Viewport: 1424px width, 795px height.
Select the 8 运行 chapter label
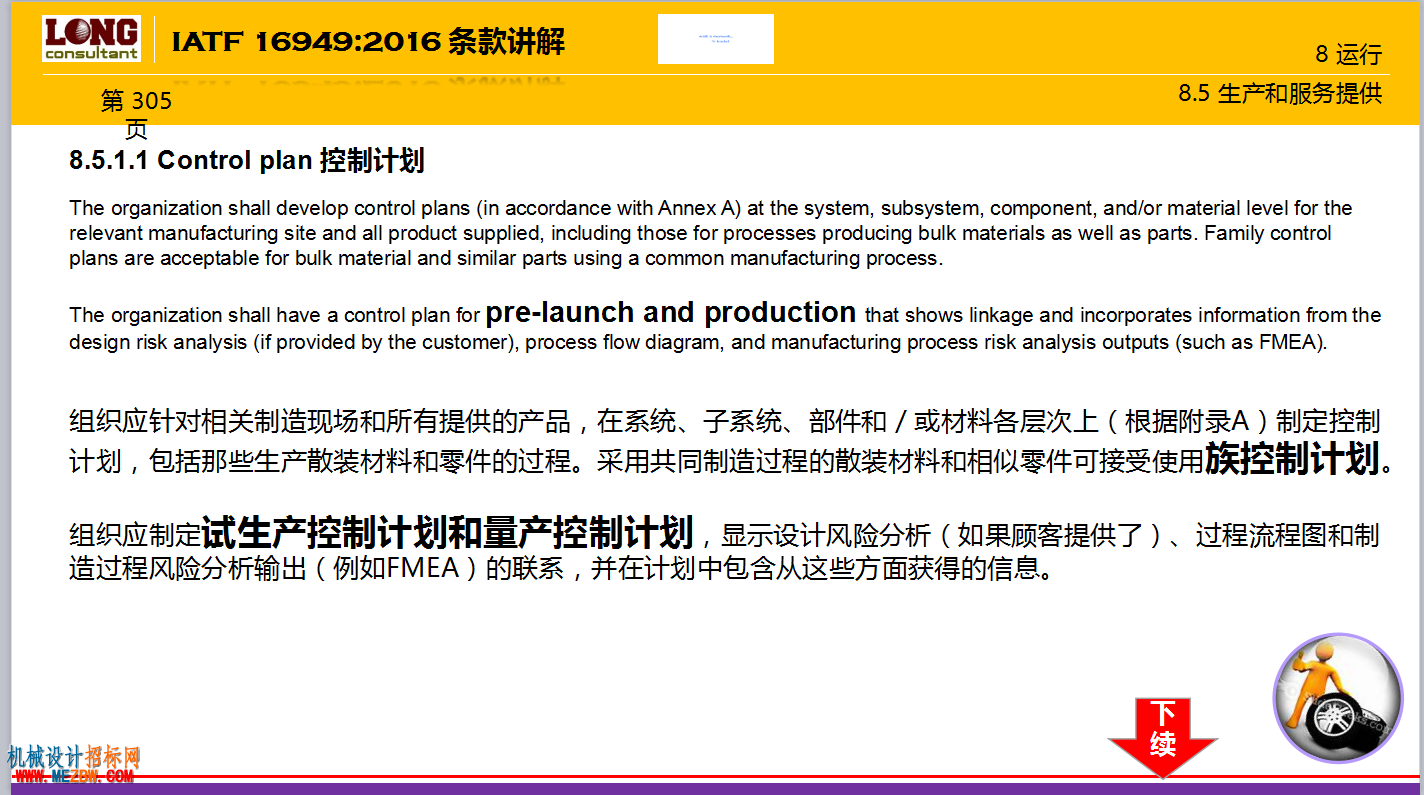point(1348,55)
